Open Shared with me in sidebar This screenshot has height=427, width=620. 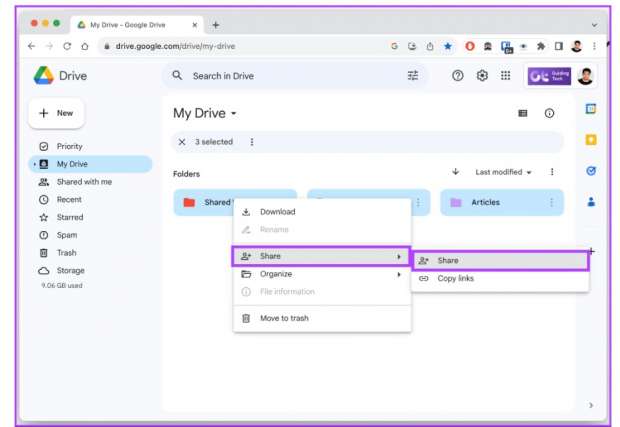[84, 182]
